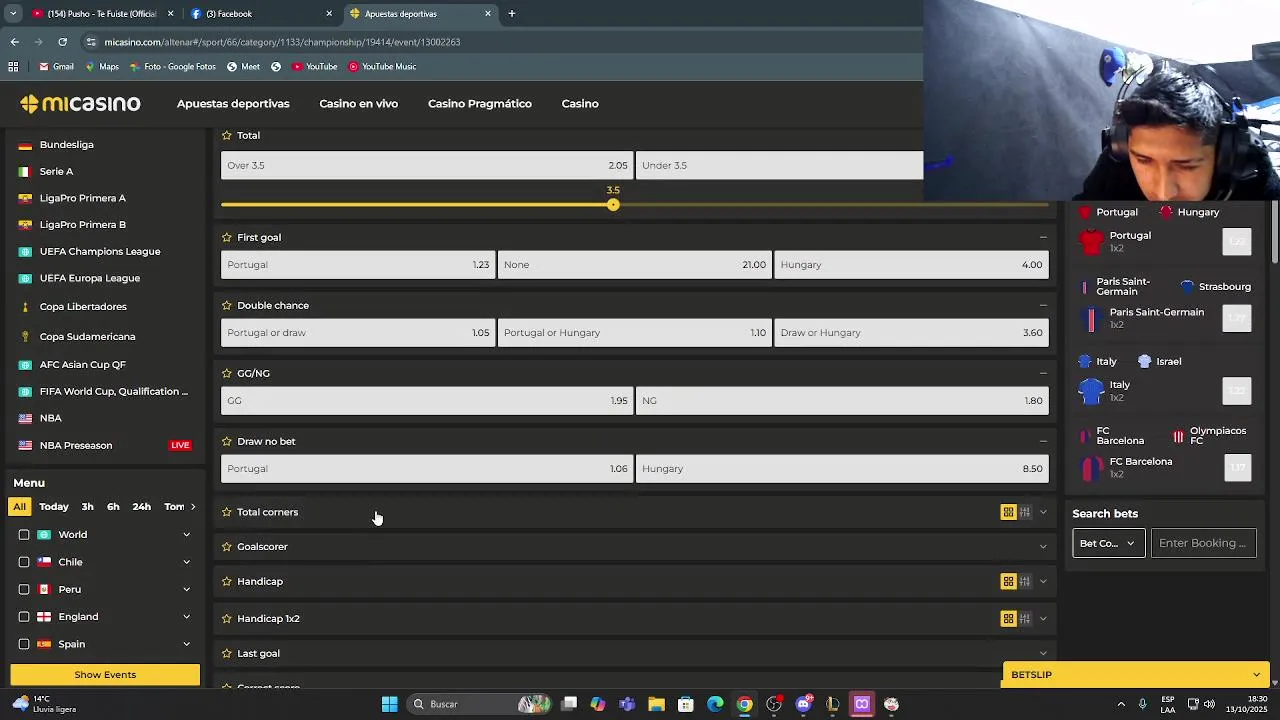This screenshot has width=1280, height=720.
Task: Expand the Last goal market
Action: tap(1043, 653)
